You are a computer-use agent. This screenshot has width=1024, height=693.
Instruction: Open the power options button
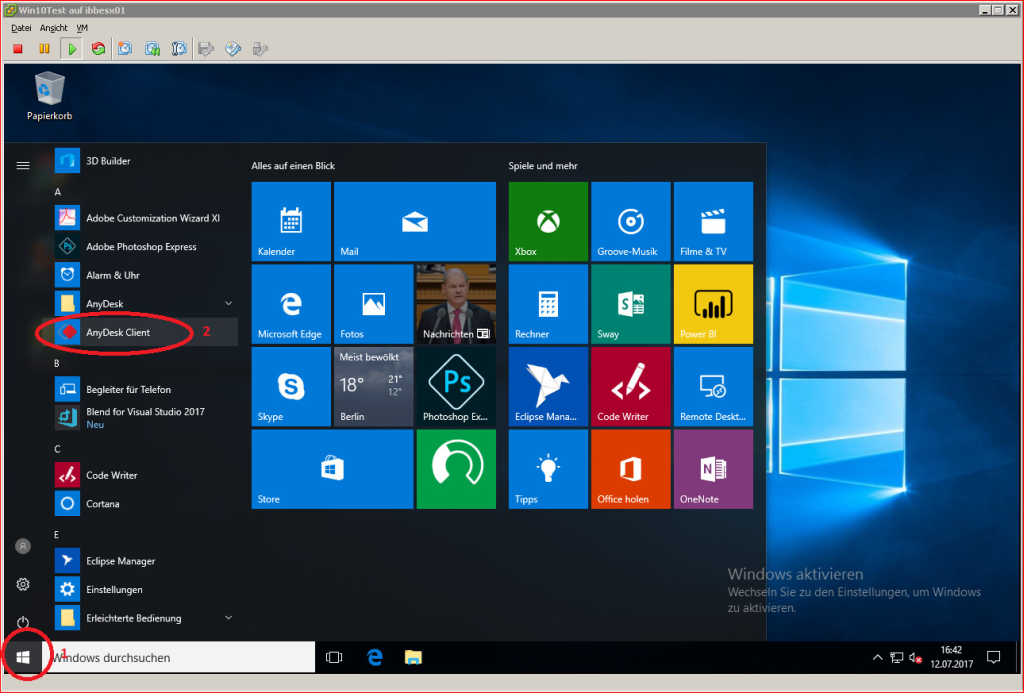pyautogui.click(x=23, y=622)
